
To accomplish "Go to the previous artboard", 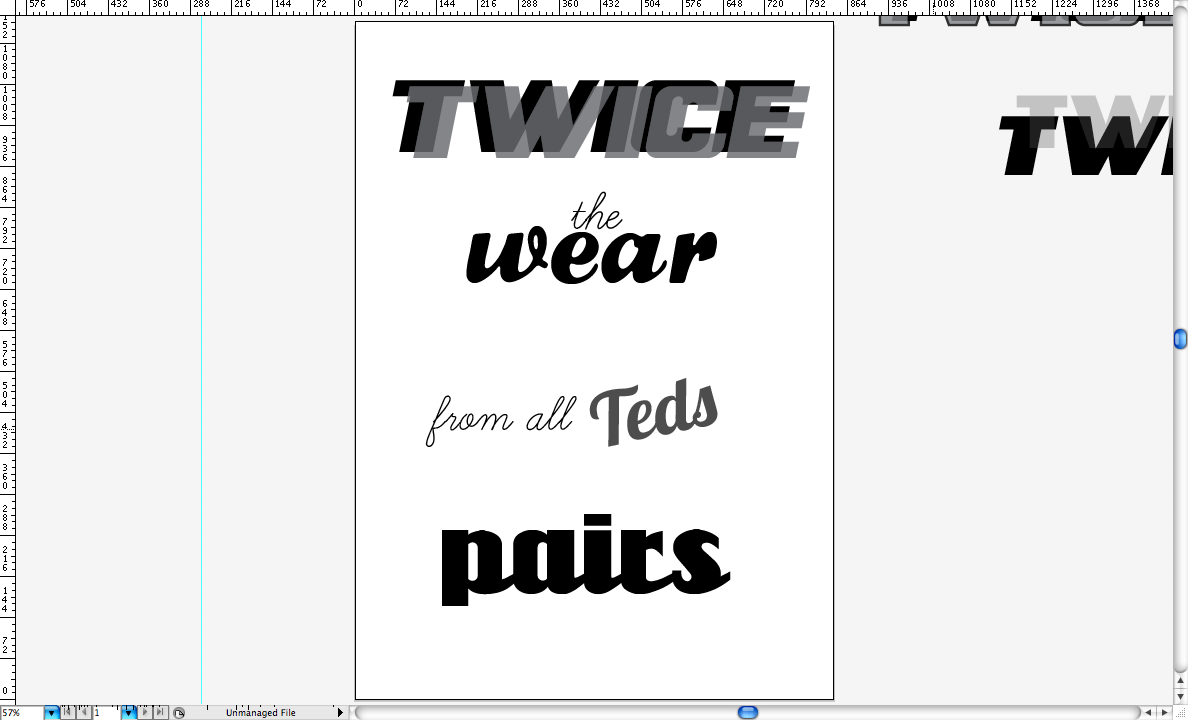I will click(83, 712).
